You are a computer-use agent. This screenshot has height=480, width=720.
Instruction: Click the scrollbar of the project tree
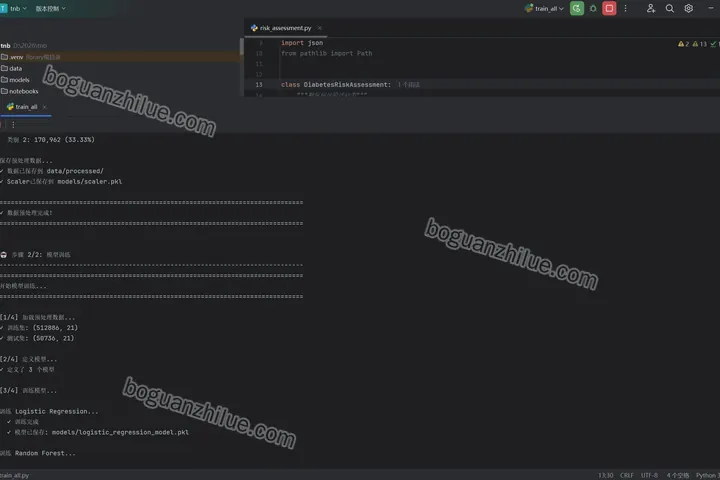click(x=242, y=47)
